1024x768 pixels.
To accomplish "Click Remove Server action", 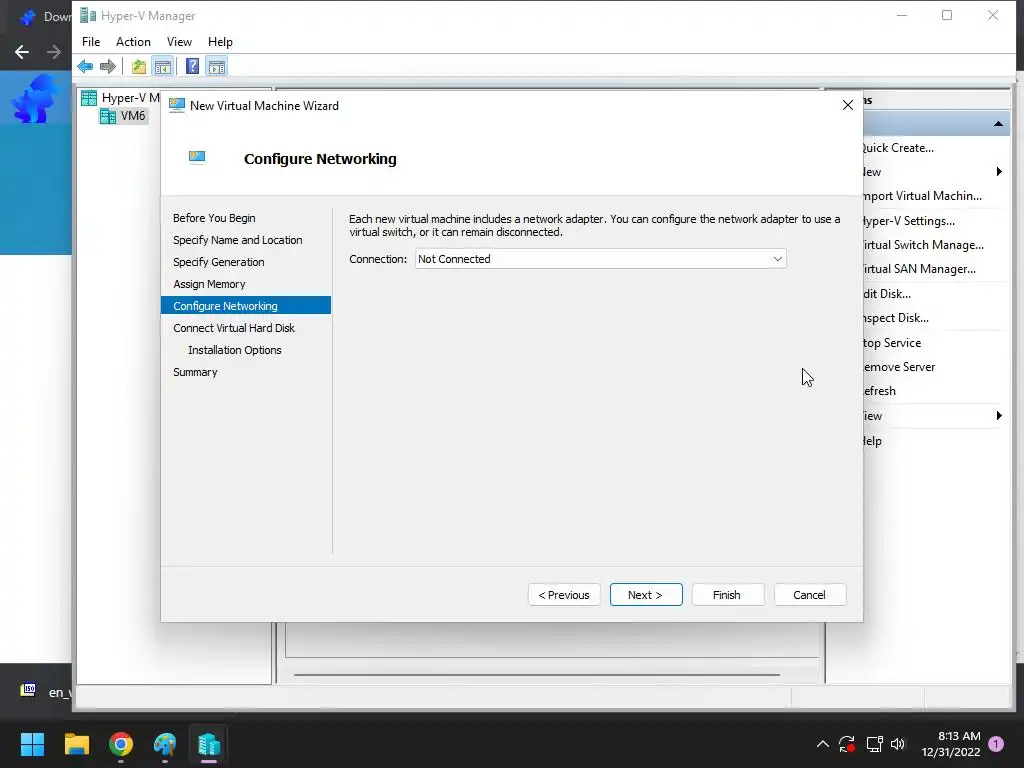I will (899, 367).
